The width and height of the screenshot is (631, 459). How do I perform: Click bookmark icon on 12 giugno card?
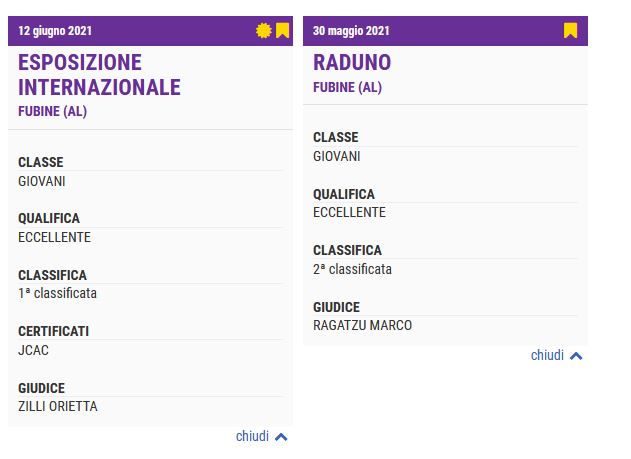pyautogui.click(x=283, y=31)
